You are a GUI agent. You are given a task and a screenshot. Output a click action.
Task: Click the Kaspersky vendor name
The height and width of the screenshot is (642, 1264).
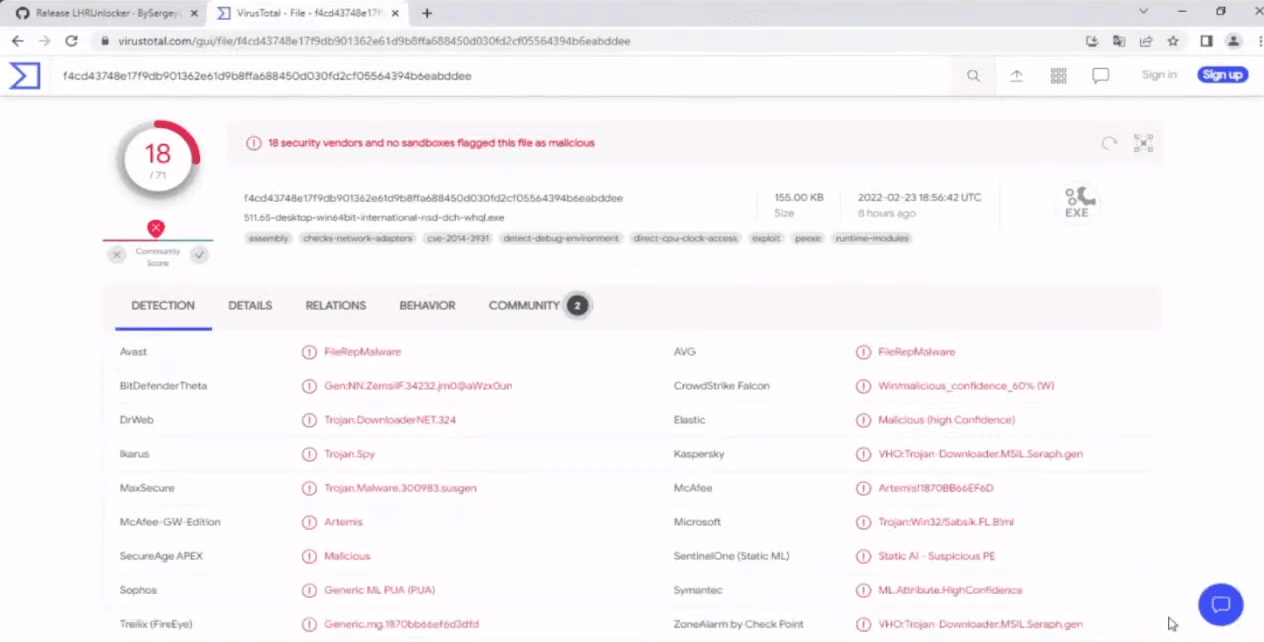699,454
